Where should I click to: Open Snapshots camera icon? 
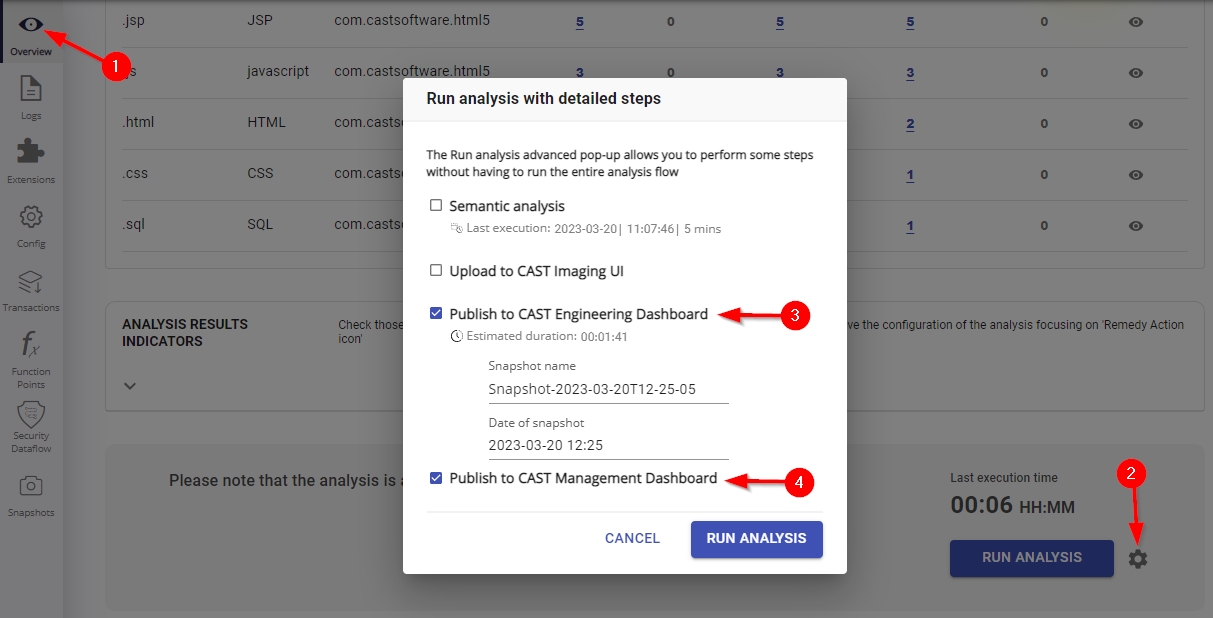click(x=31, y=486)
